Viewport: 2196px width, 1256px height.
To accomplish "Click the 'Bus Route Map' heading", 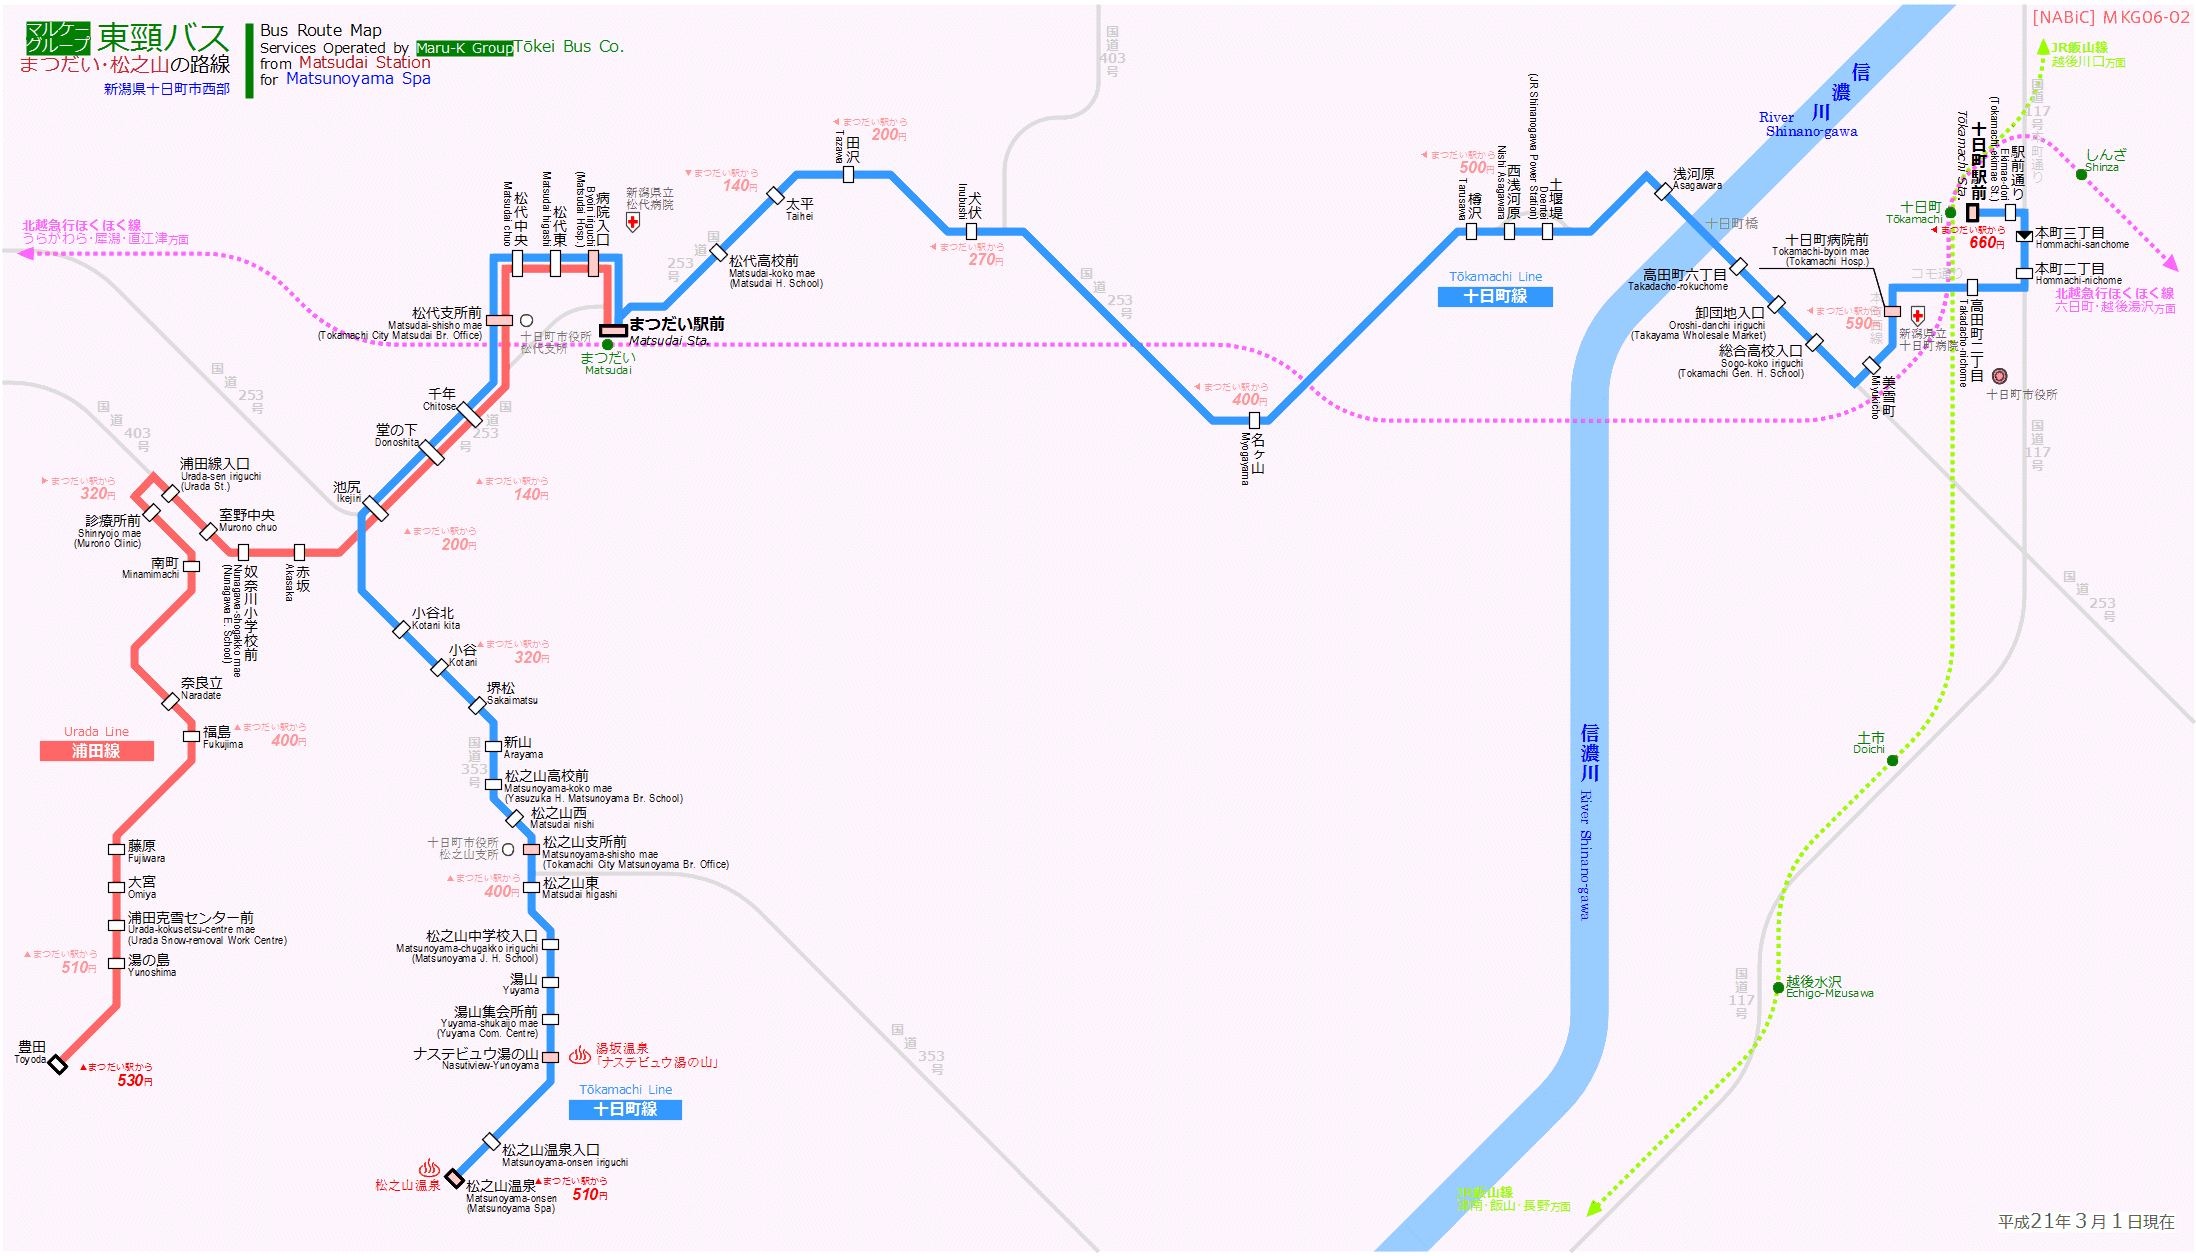I will [321, 30].
